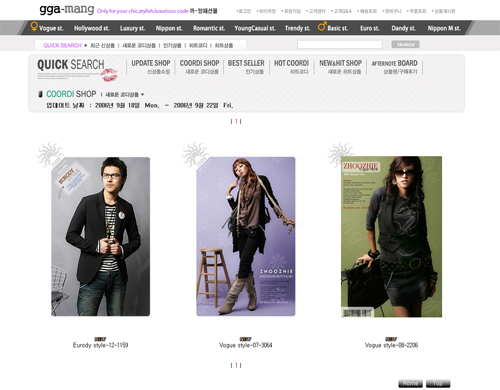This screenshot has width=500, height=390.
Task: Click the Top button at the bottom
Action: (438, 383)
